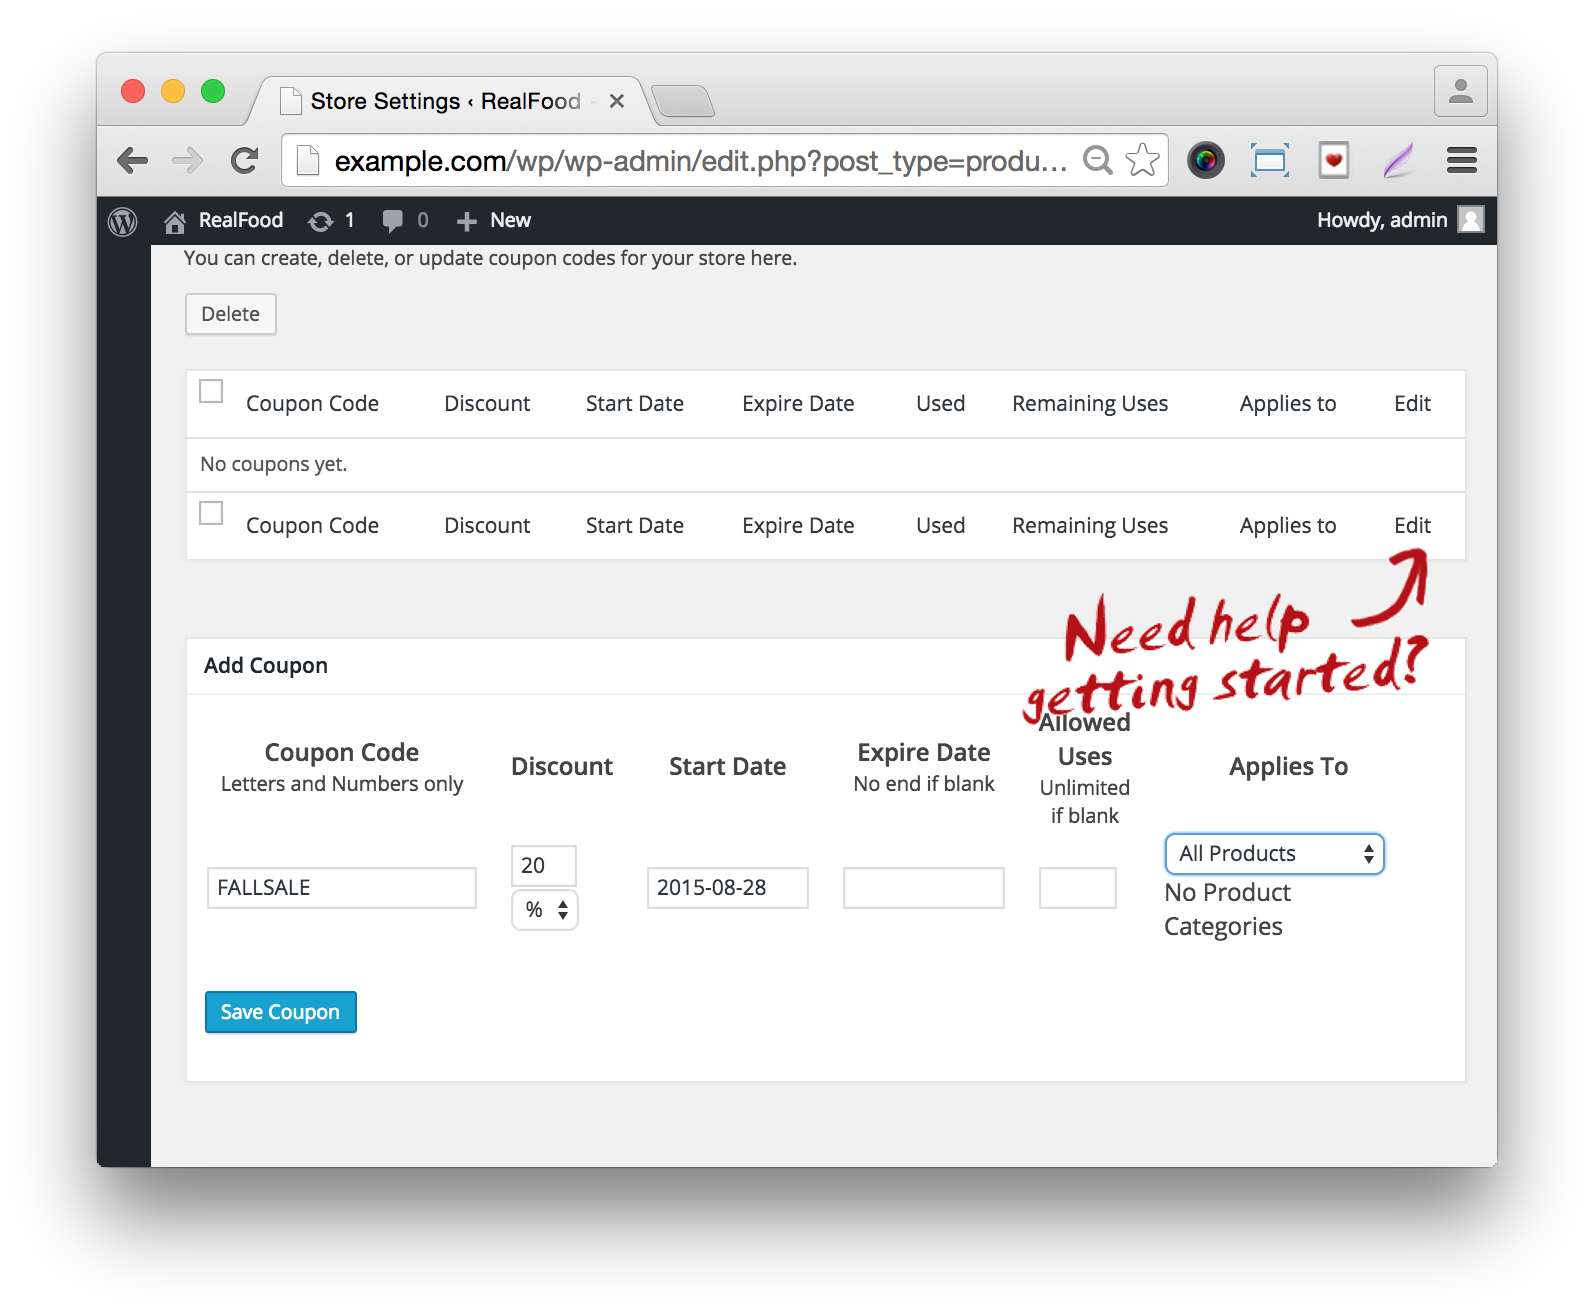Click the purple feather extension icon
This screenshot has height=1315, width=1593.
[1398, 160]
